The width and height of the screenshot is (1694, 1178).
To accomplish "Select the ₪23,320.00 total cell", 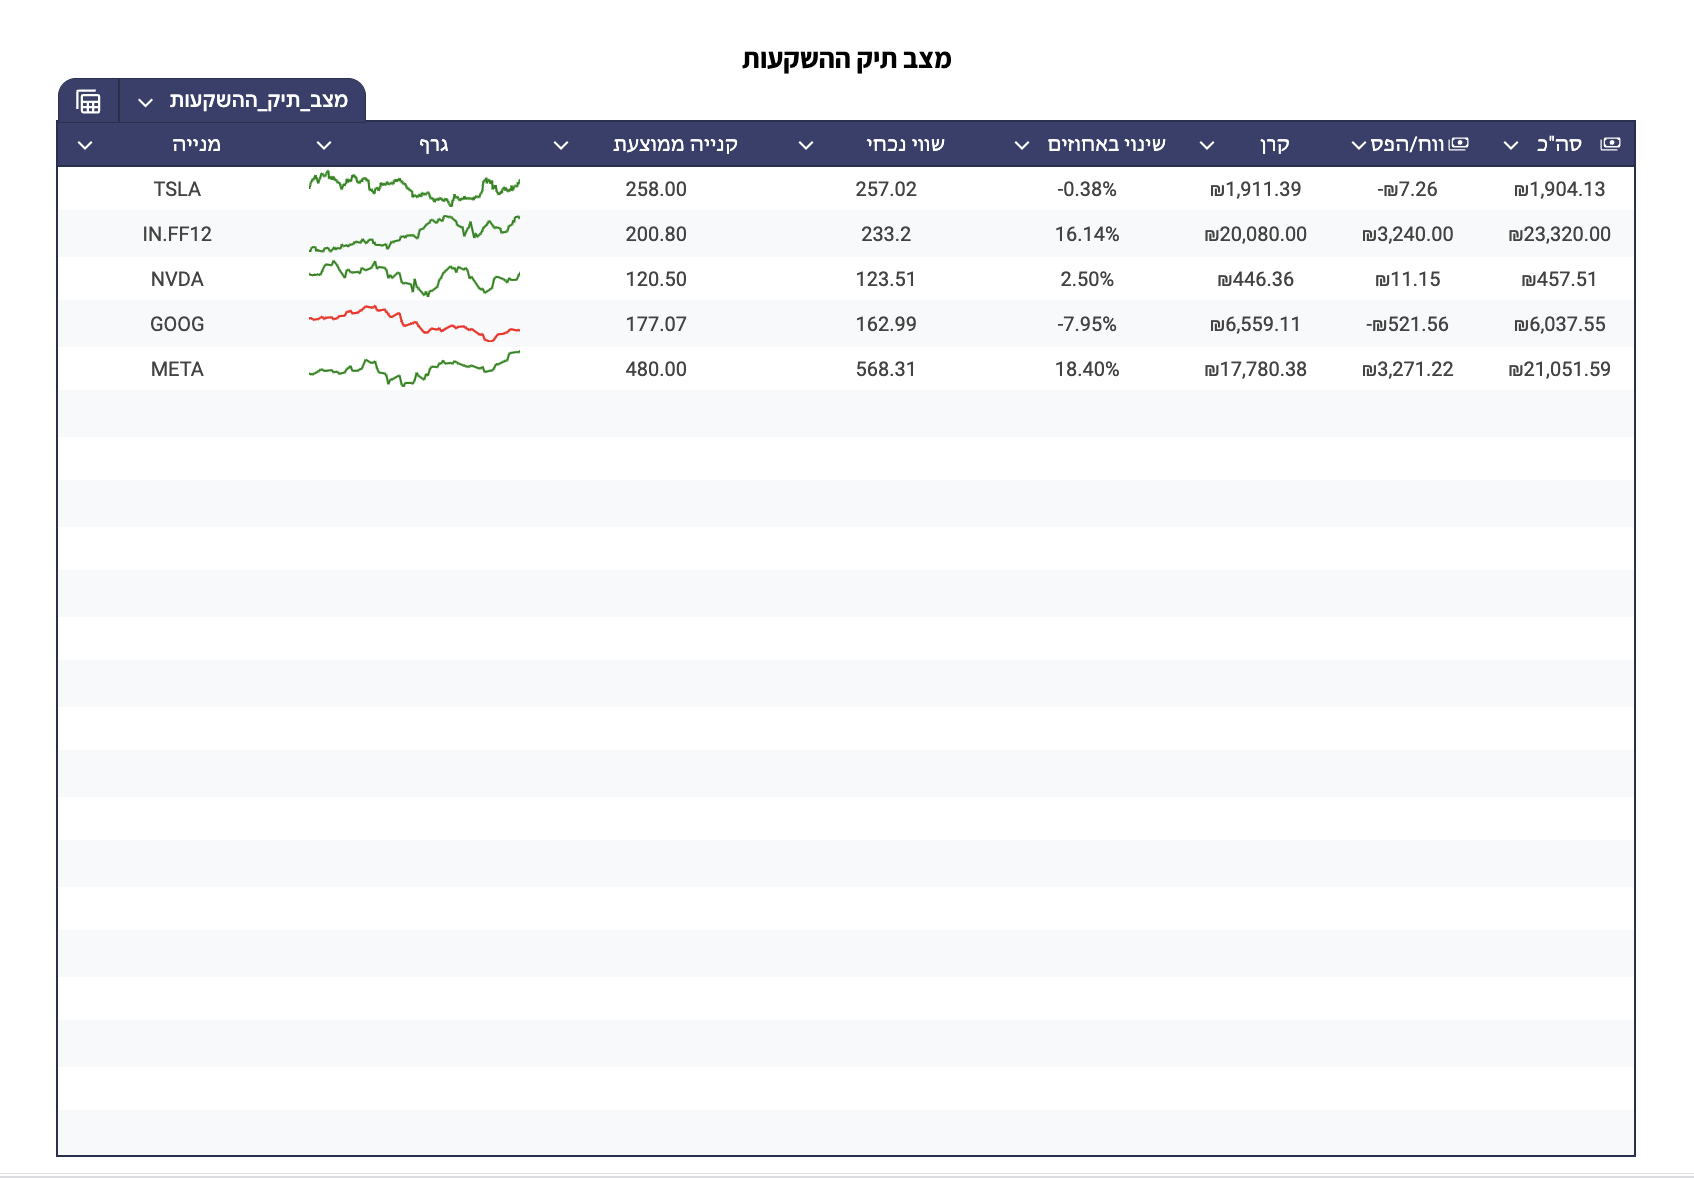I will (1560, 234).
